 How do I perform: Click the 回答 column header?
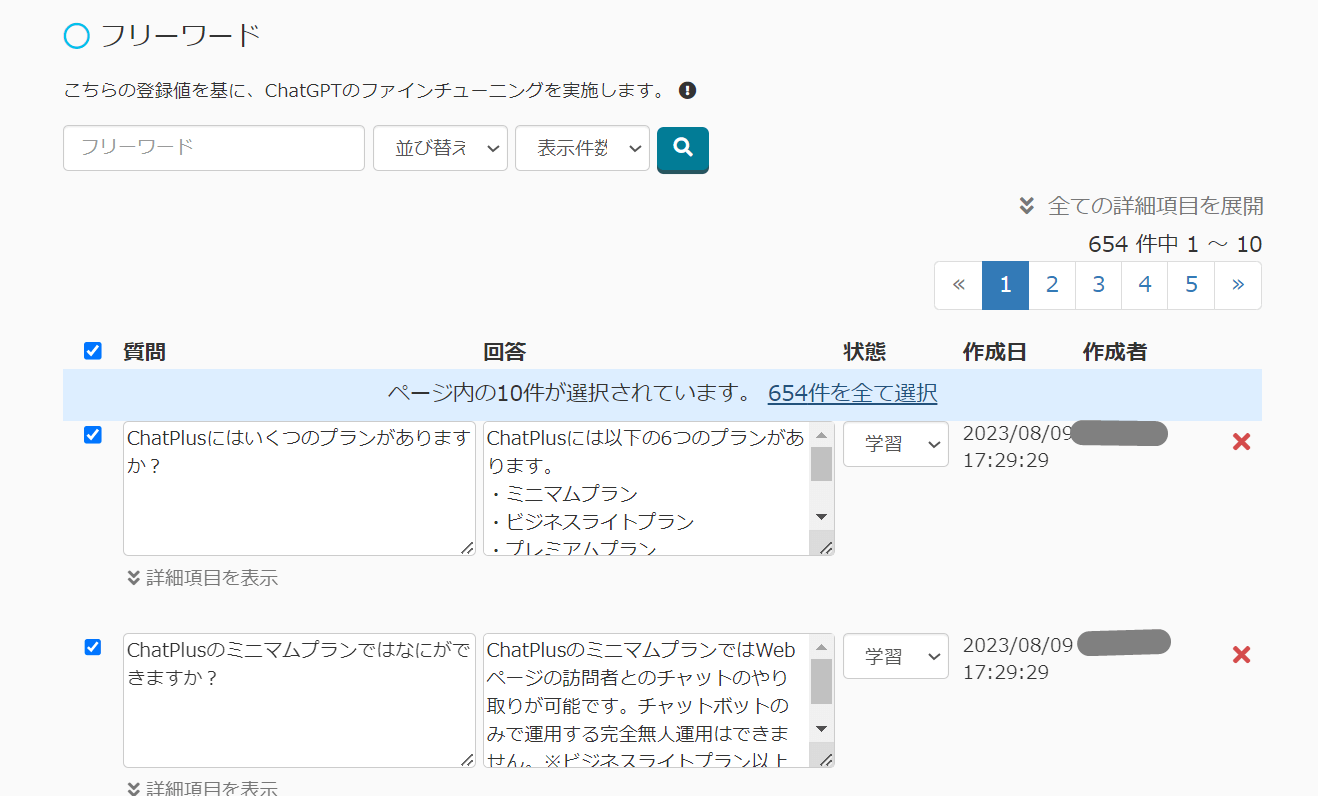point(504,352)
